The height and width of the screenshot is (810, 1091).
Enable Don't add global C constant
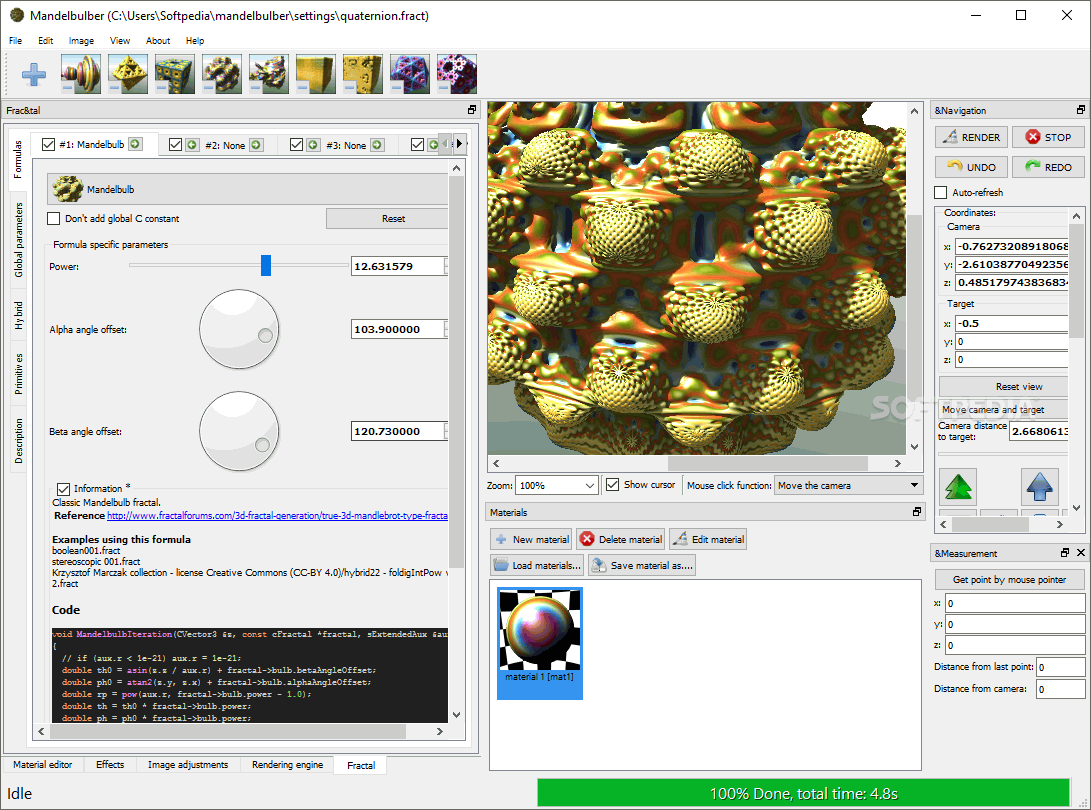(x=54, y=219)
